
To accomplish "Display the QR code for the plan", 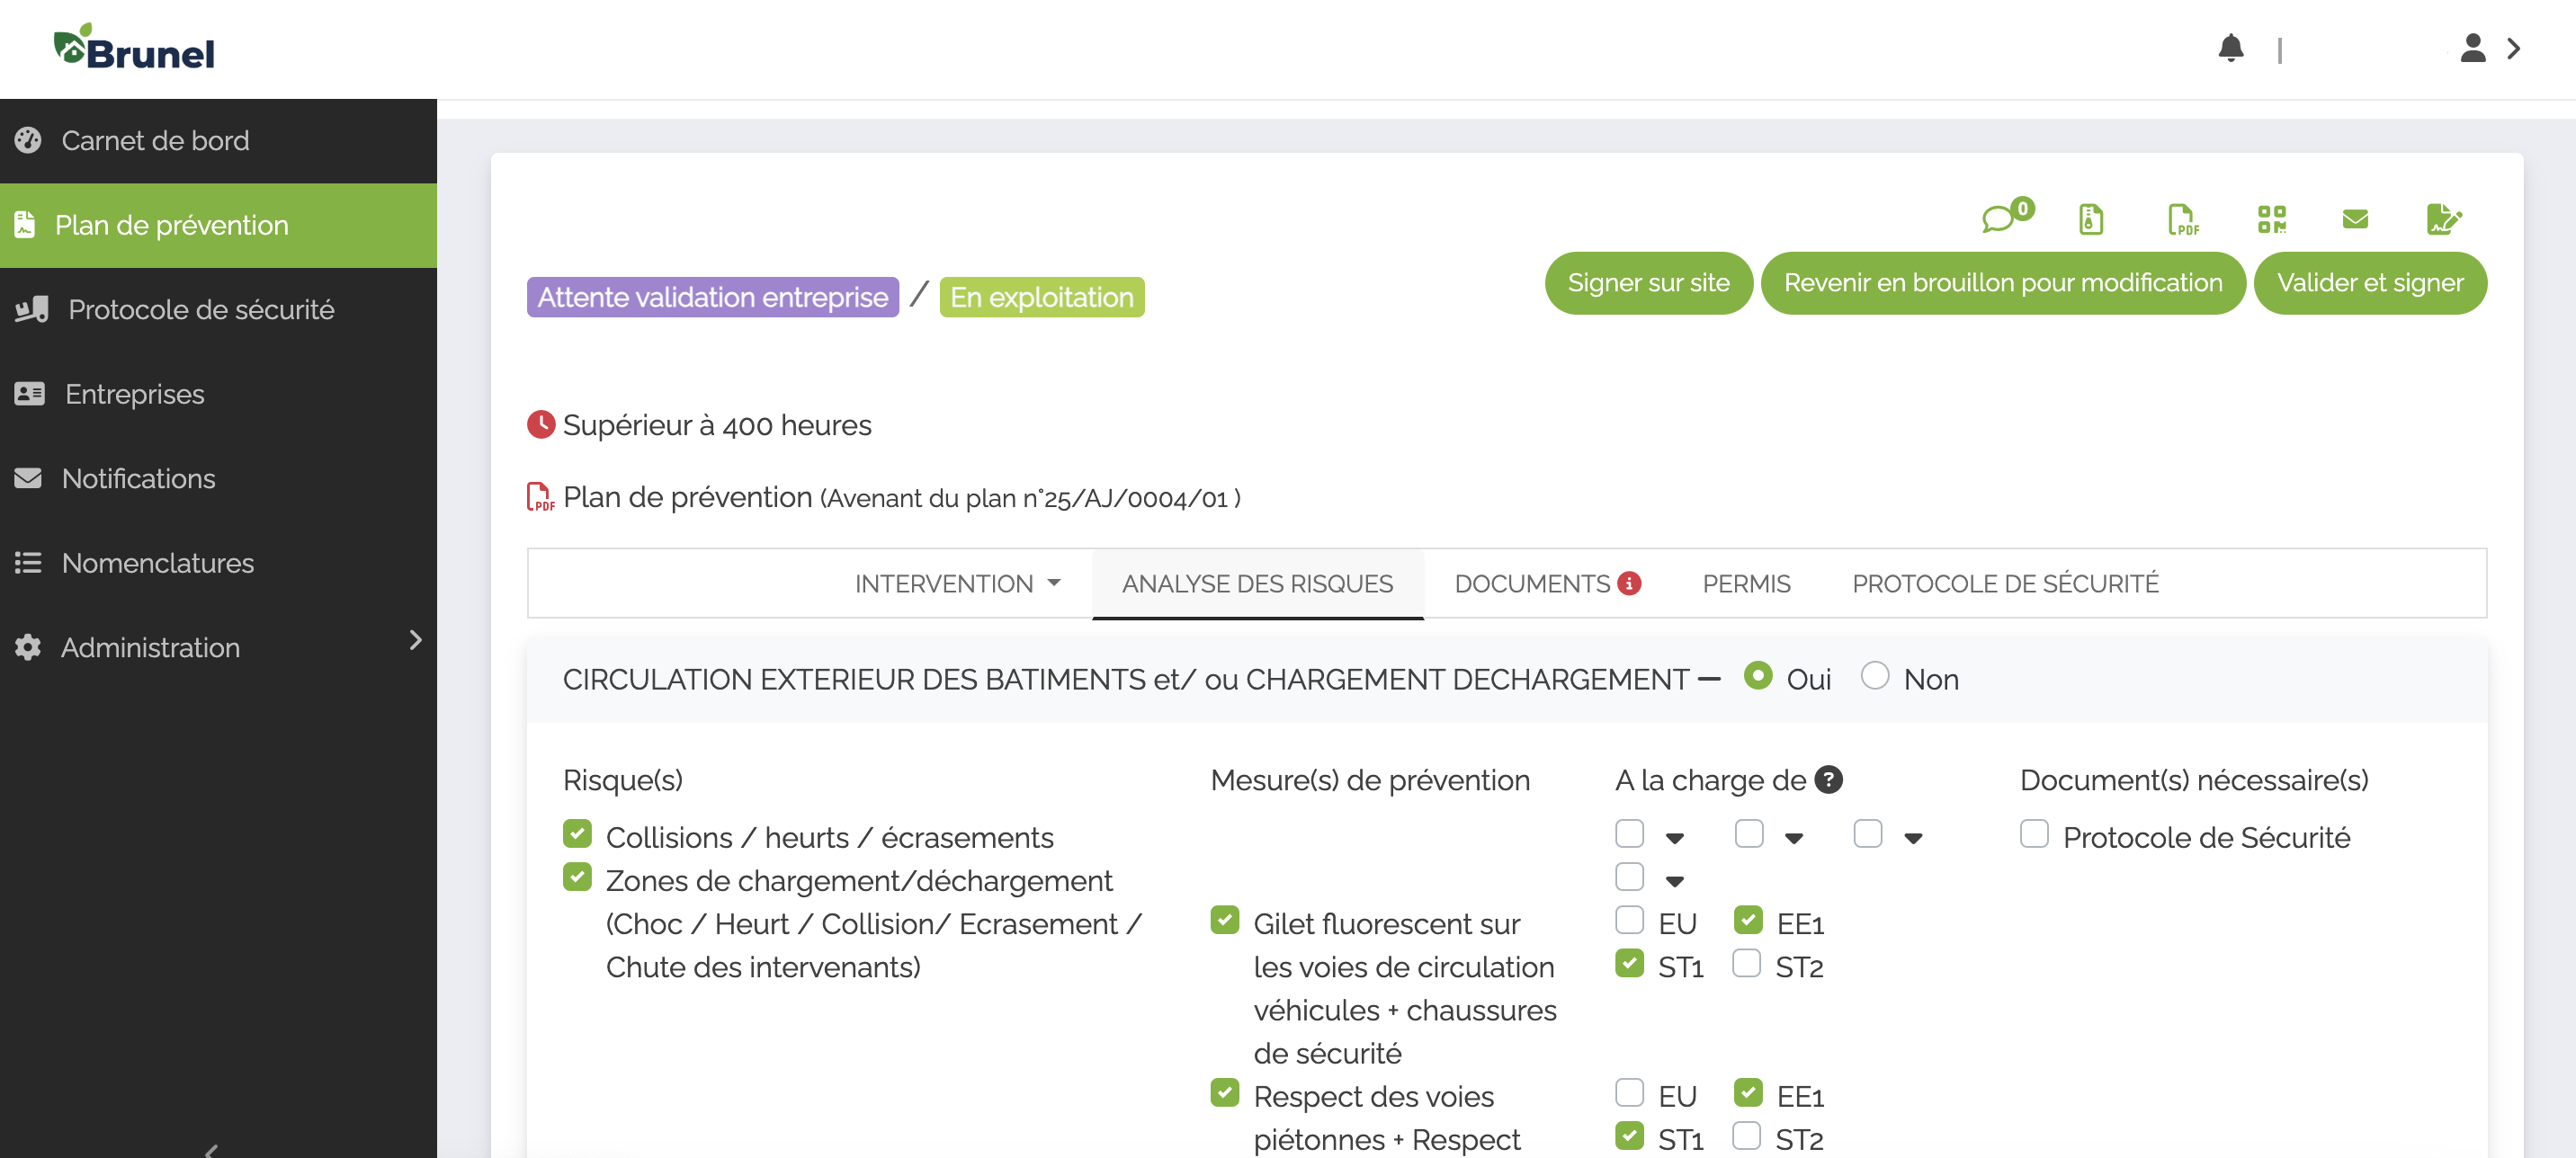I will (x=2272, y=219).
